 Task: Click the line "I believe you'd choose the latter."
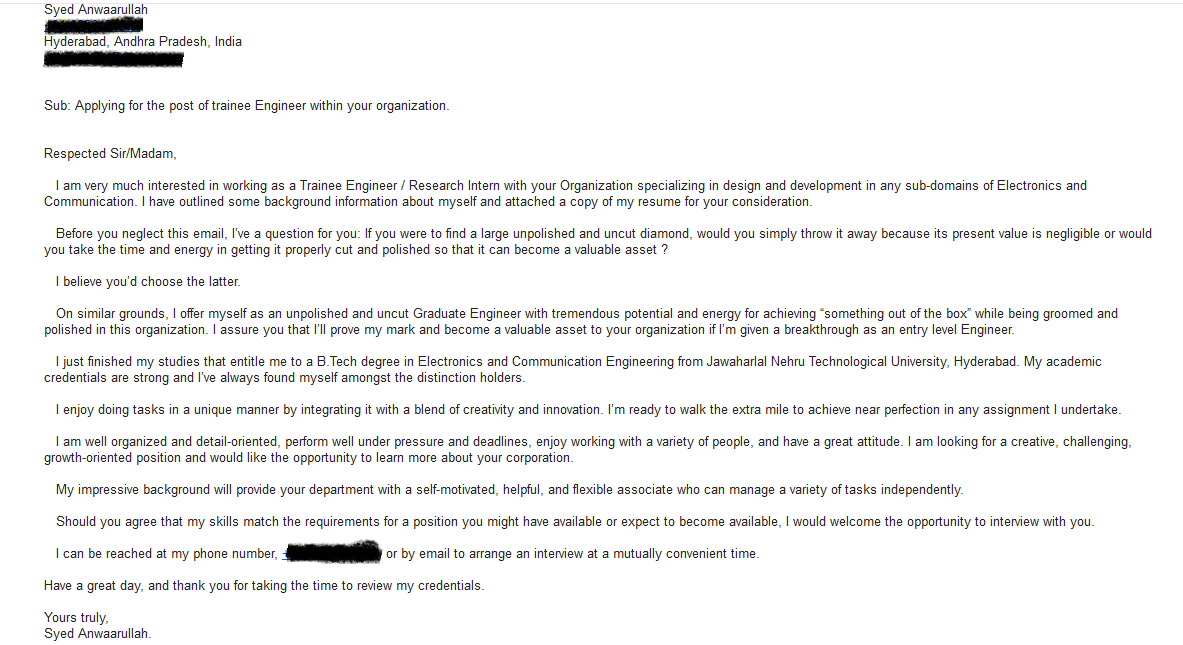coord(148,282)
